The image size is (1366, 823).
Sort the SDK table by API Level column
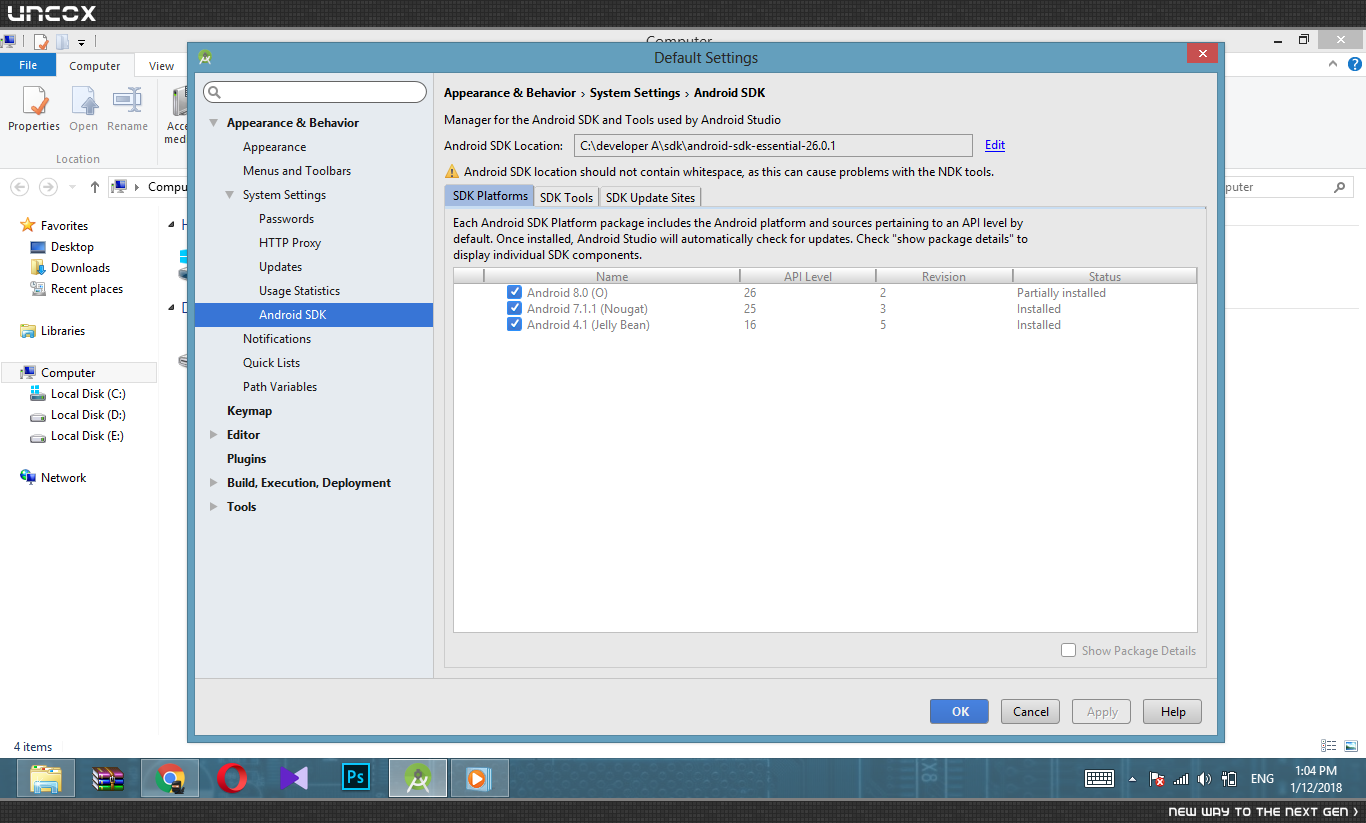tap(808, 277)
